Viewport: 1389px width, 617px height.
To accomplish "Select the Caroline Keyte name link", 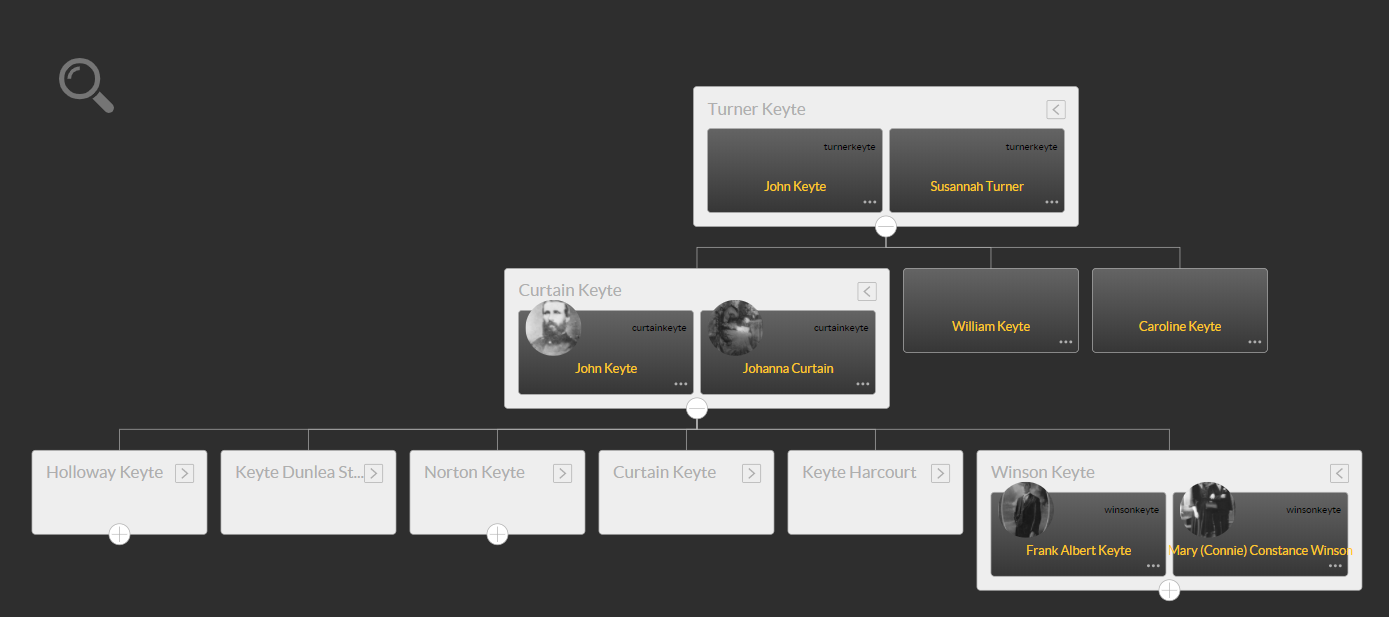I will click(x=1179, y=326).
